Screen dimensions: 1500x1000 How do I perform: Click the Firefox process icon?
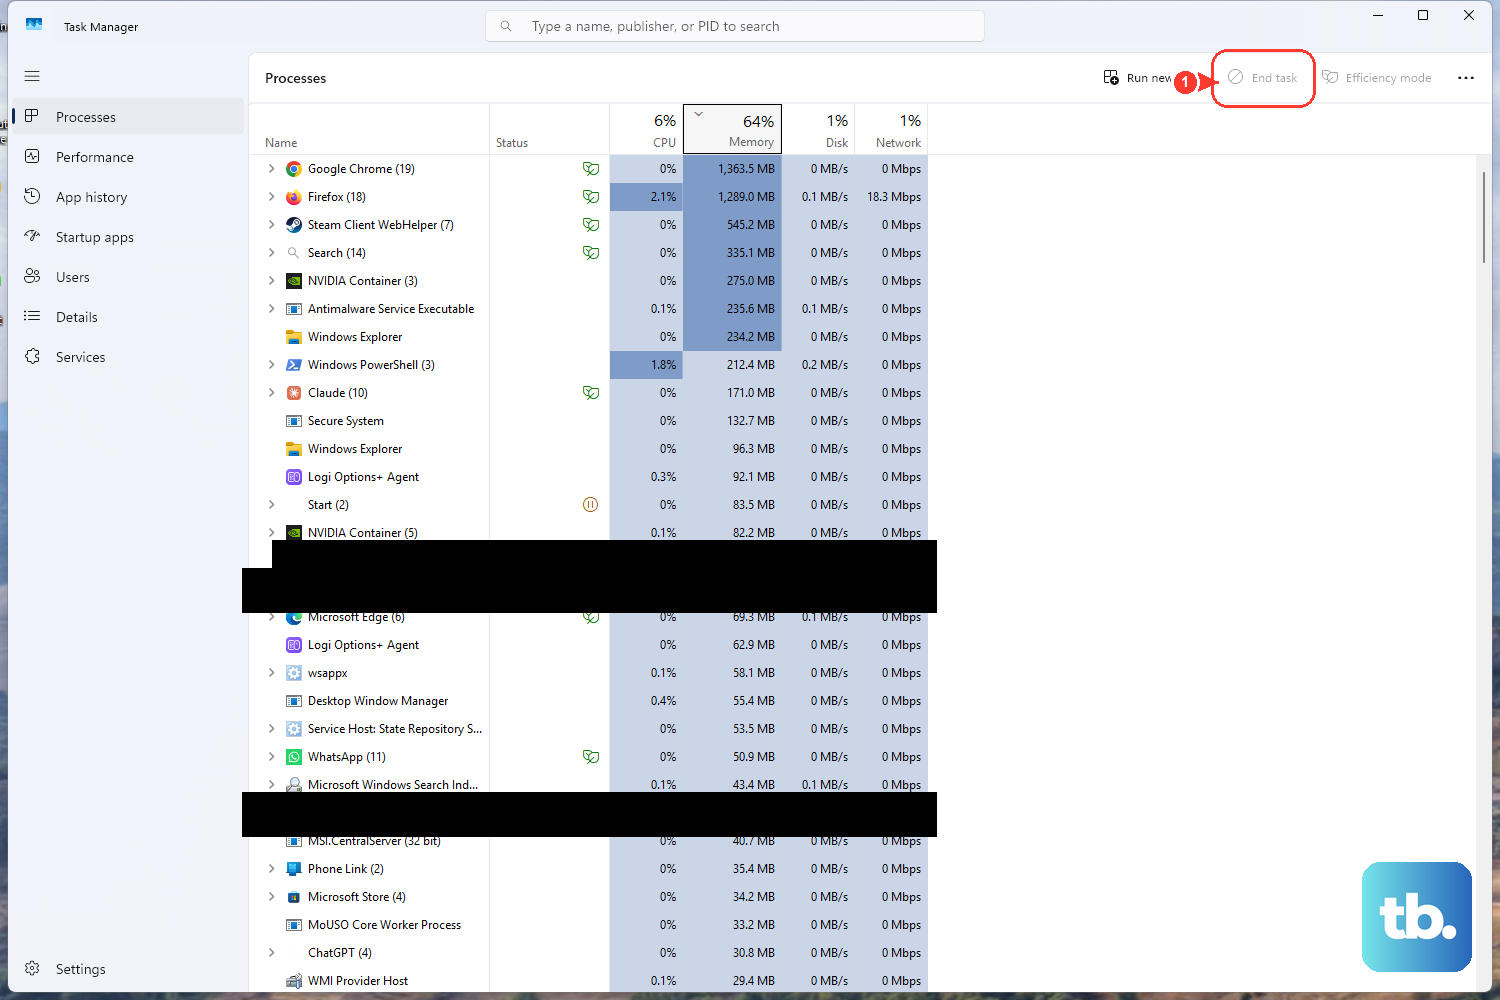294,197
